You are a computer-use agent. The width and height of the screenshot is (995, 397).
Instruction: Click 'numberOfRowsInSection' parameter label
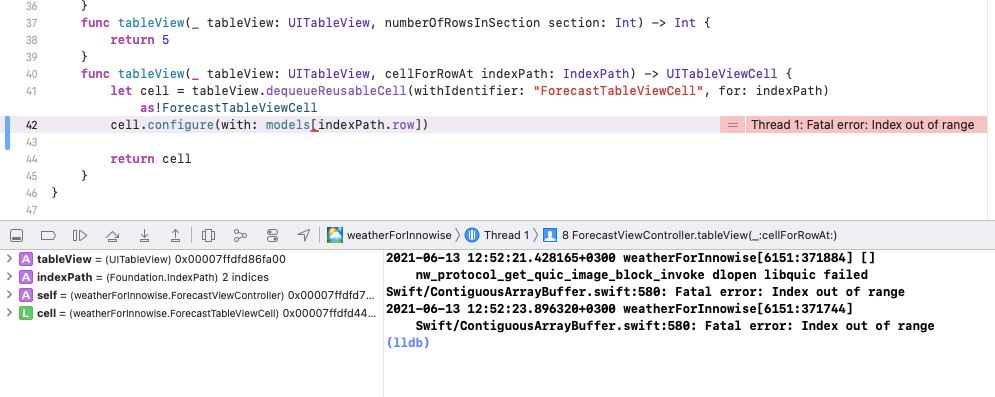coord(462,23)
